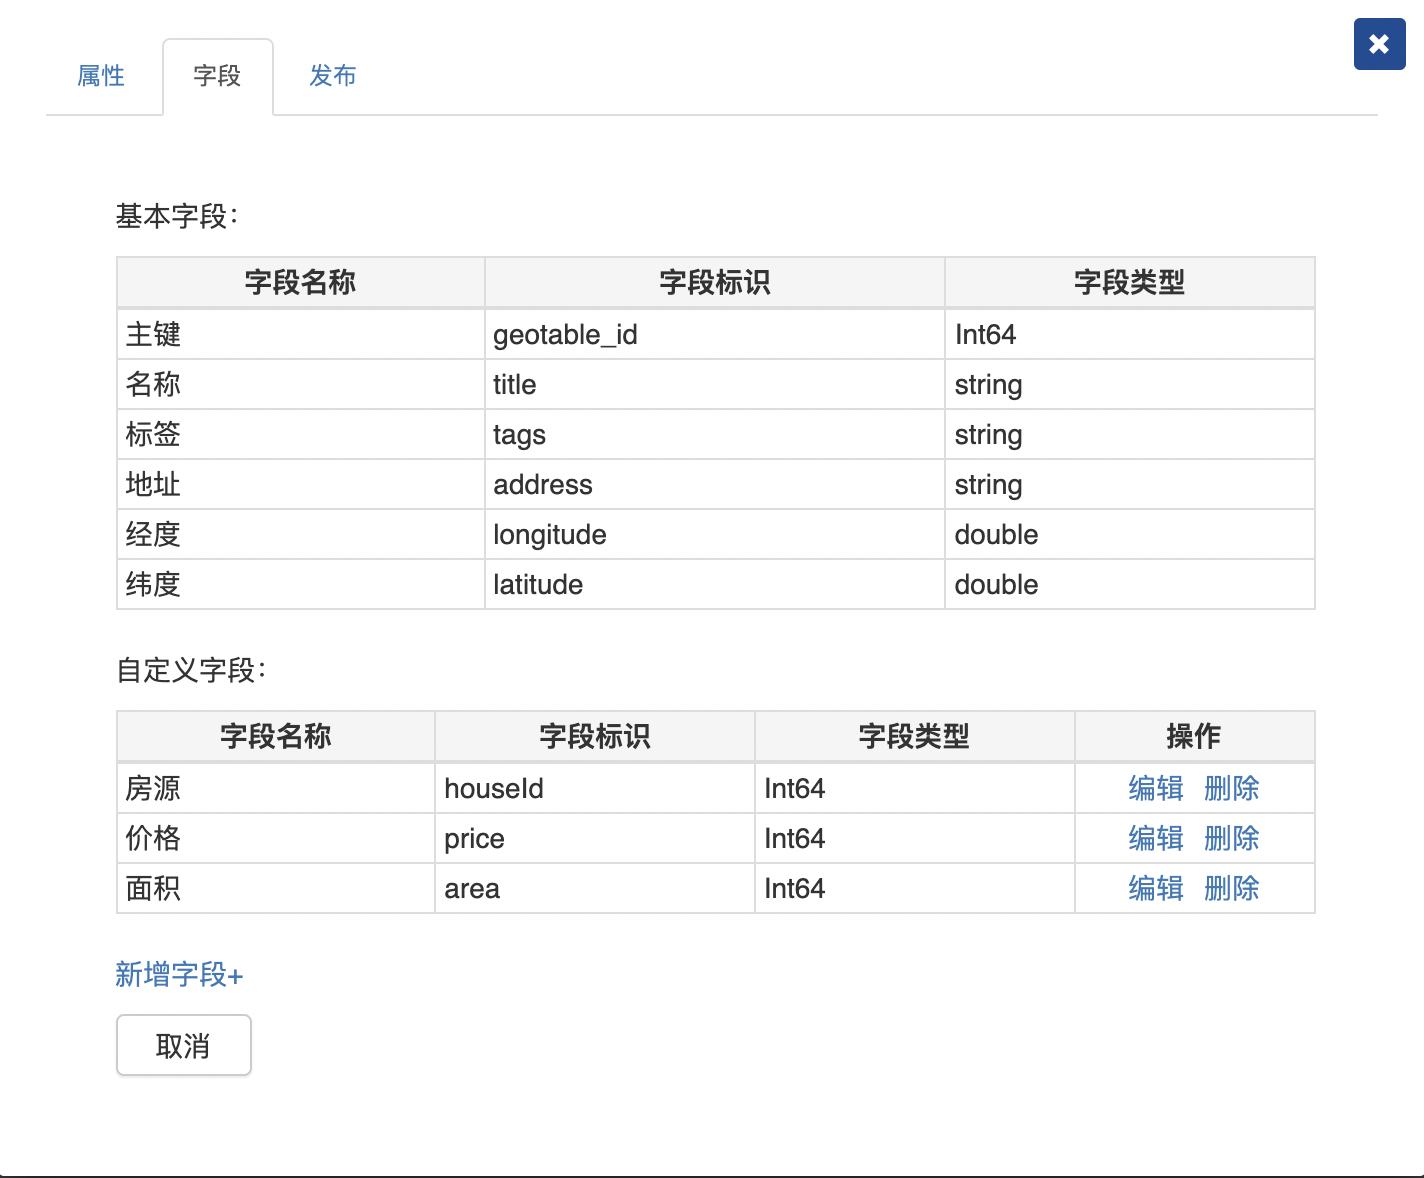Close the dialog with the X button
This screenshot has height=1178, width=1424.
coord(1379,44)
